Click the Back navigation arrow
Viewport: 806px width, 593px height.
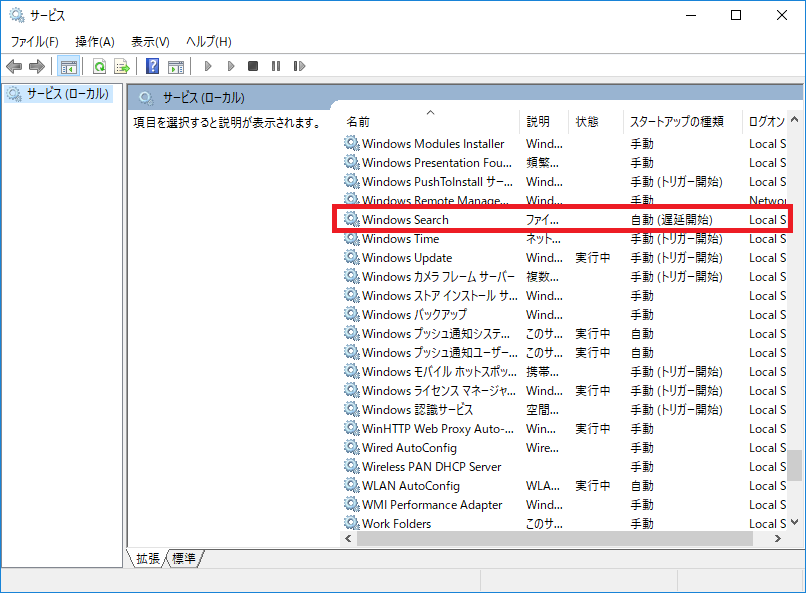tap(14, 66)
